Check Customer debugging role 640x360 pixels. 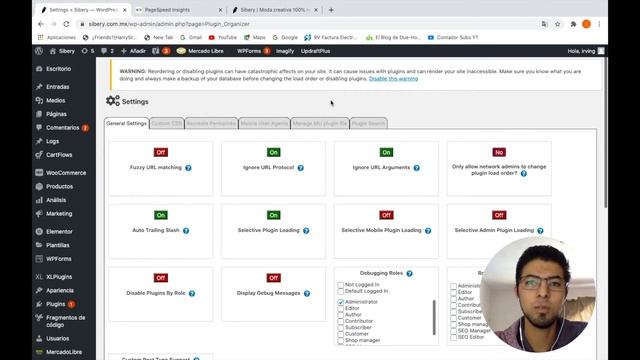pyautogui.click(x=340, y=334)
